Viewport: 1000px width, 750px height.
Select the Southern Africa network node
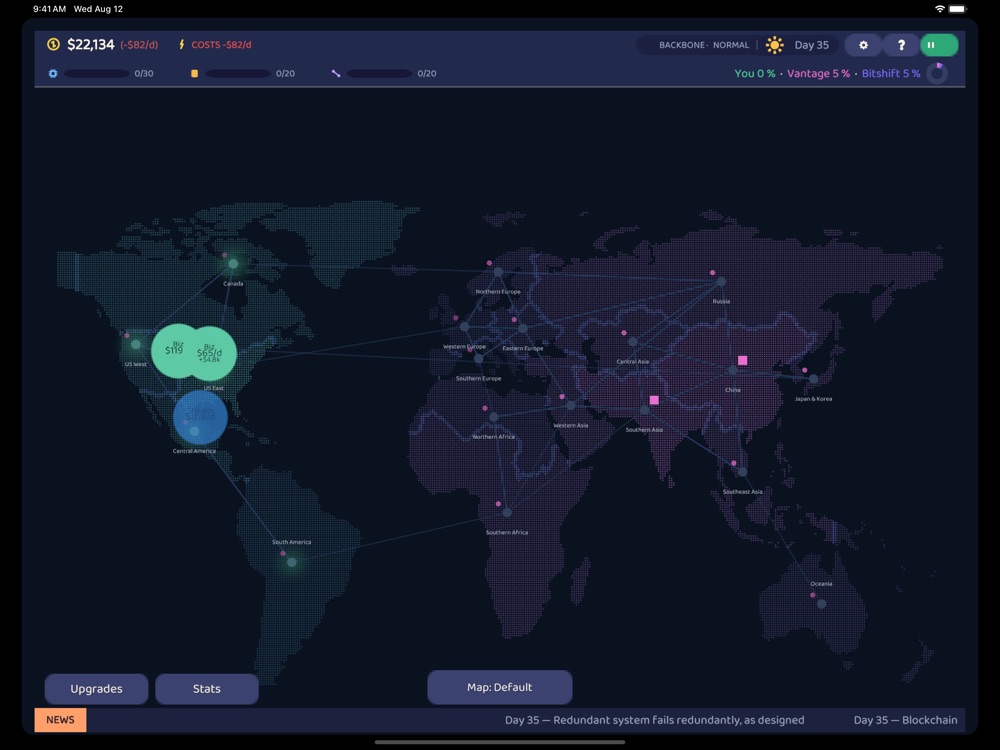tap(507, 512)
